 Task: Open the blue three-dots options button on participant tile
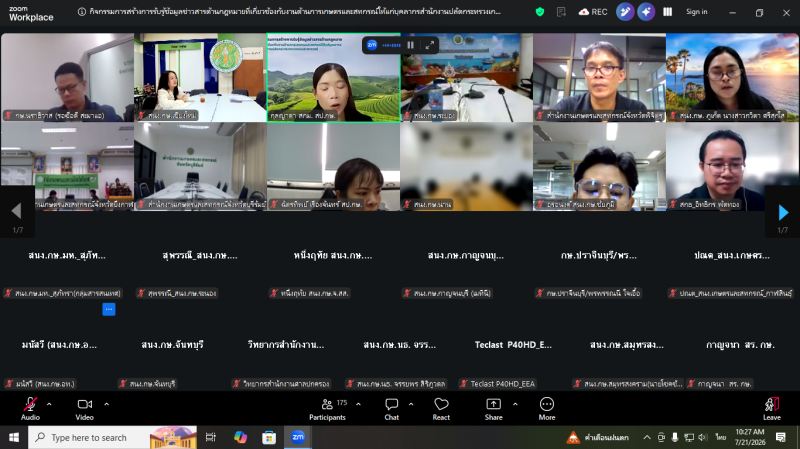pyautogui.click(x=109, y=309)
